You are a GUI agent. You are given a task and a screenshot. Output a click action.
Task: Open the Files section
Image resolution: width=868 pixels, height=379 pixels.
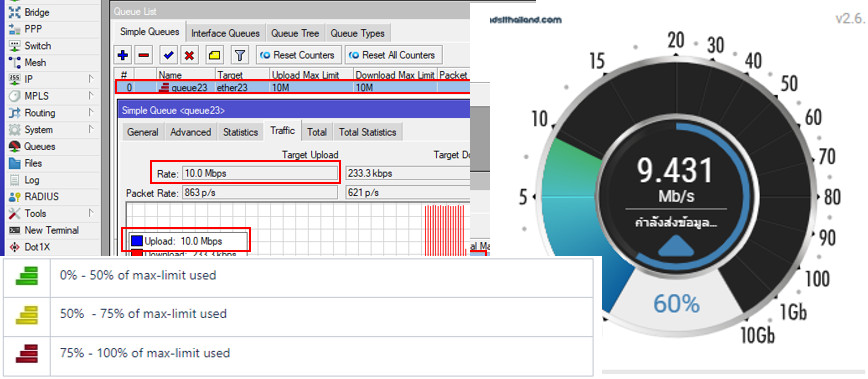click(33, 163)
